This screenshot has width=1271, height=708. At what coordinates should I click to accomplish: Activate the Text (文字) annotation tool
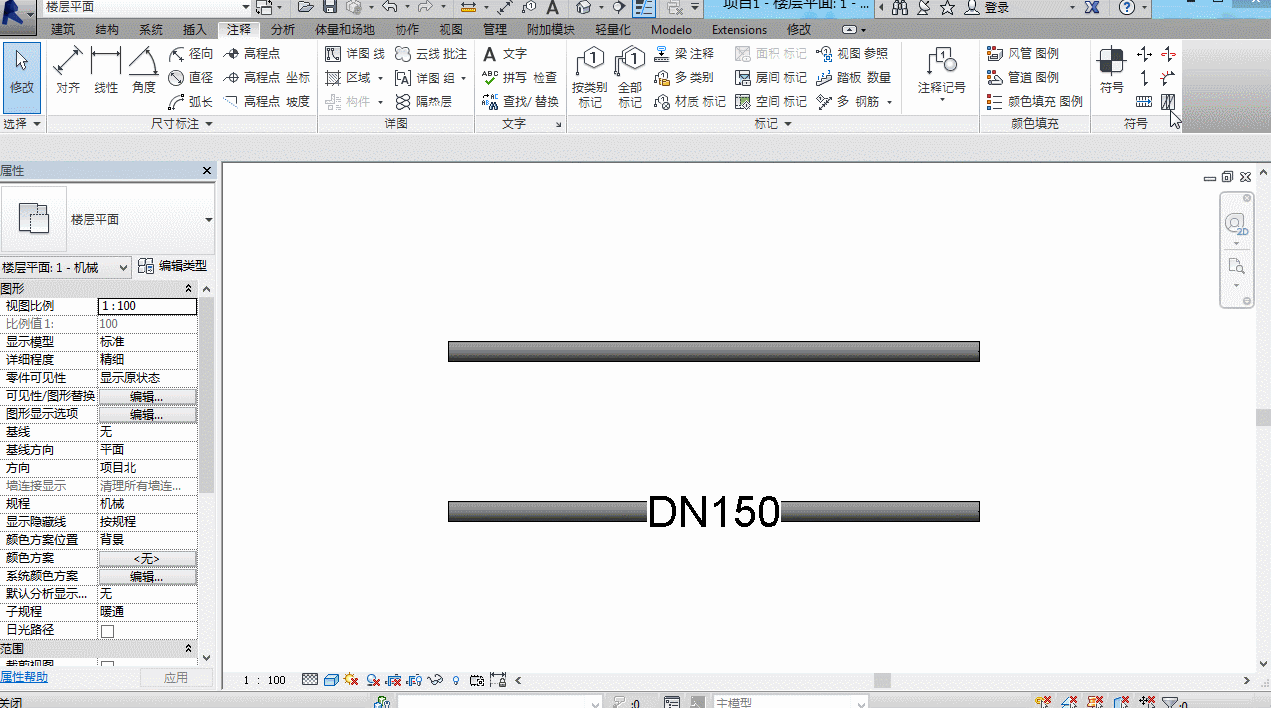(504, 53)
